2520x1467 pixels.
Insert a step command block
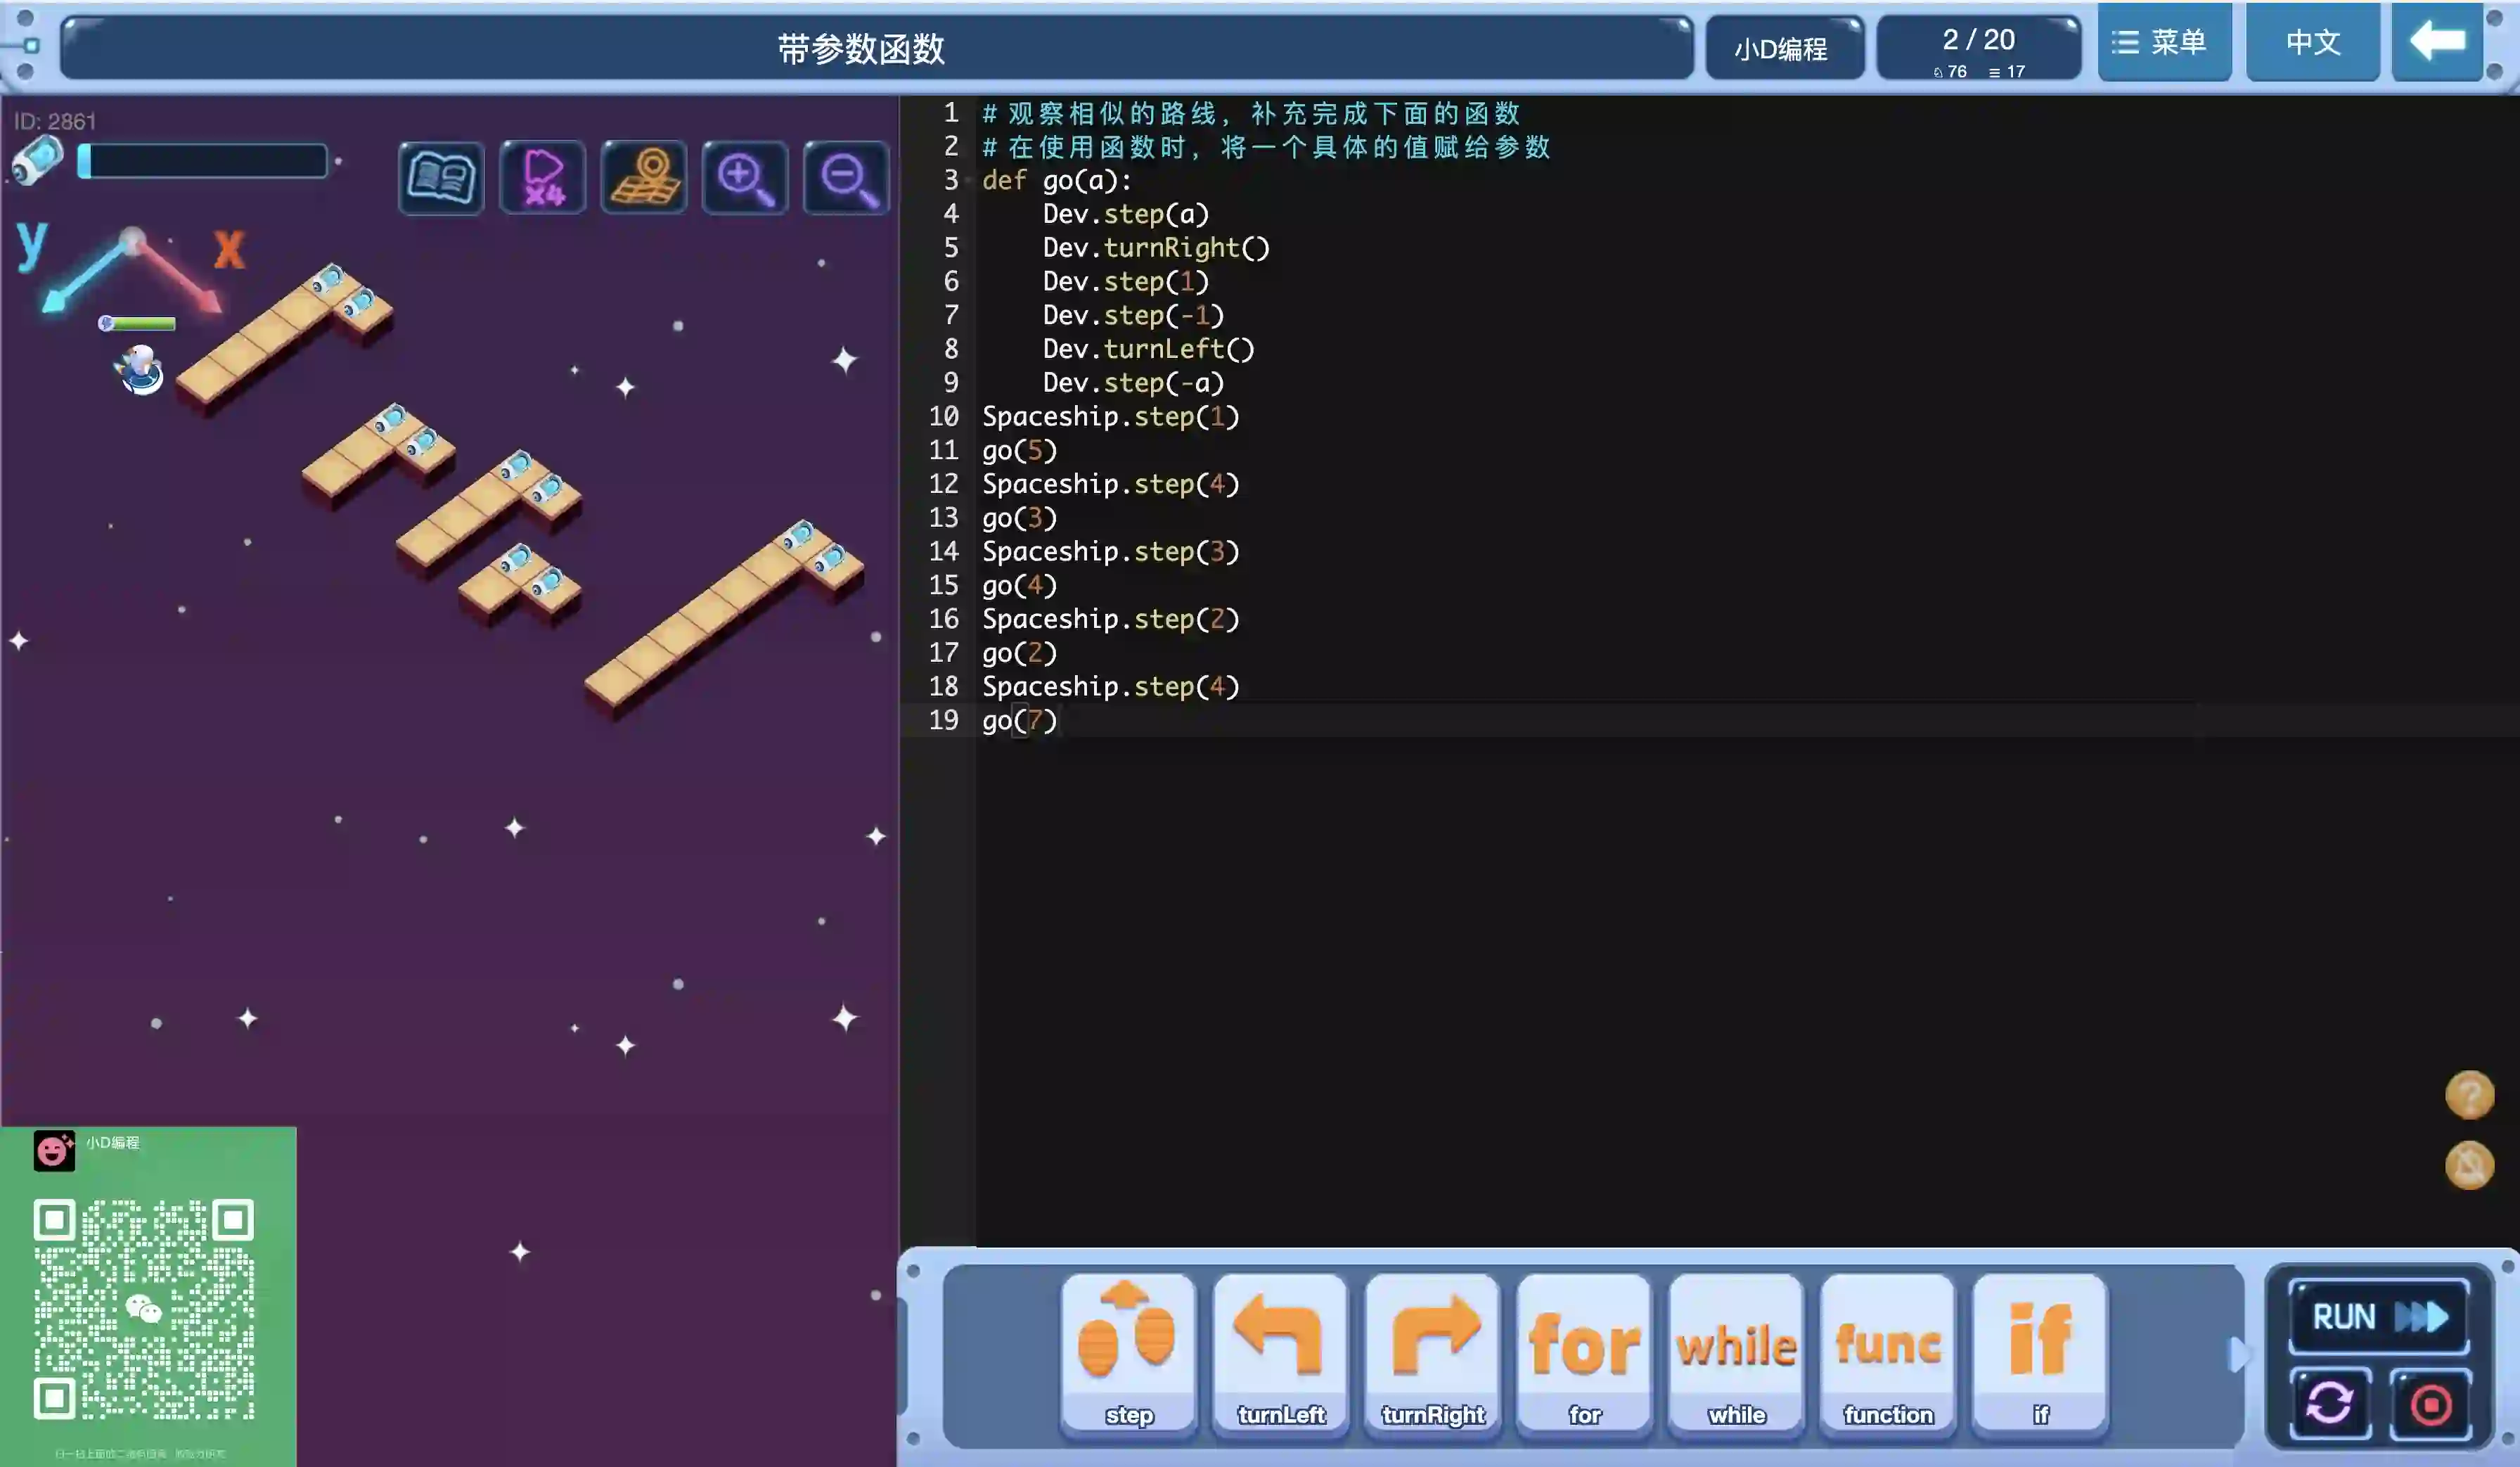click(1128, 1352)
